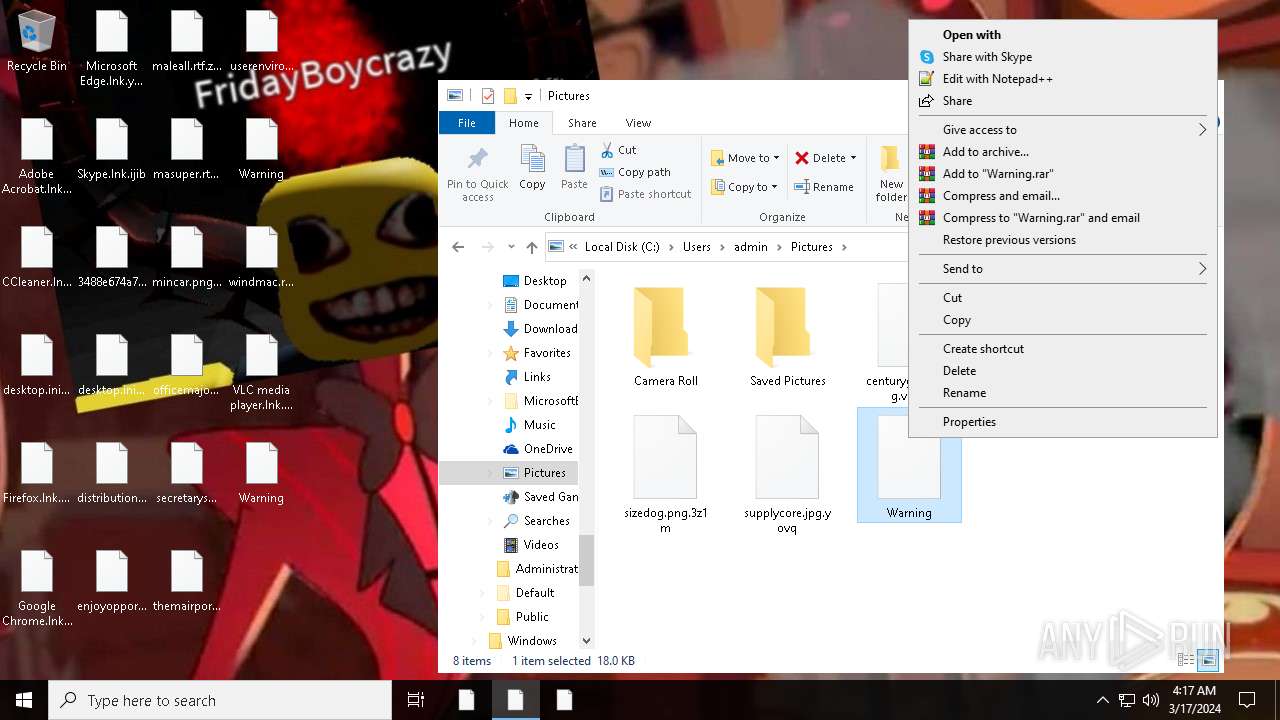Choose Restore previous versions

1063,240
